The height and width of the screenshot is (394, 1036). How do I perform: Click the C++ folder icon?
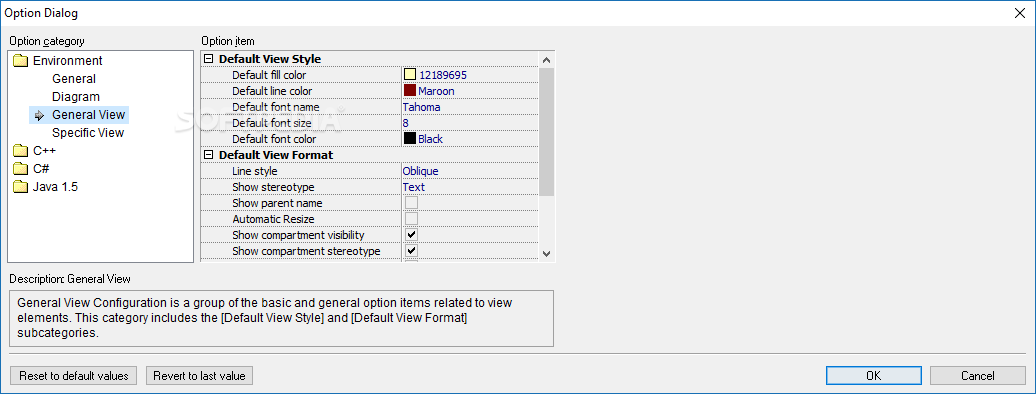coord(21,151)
